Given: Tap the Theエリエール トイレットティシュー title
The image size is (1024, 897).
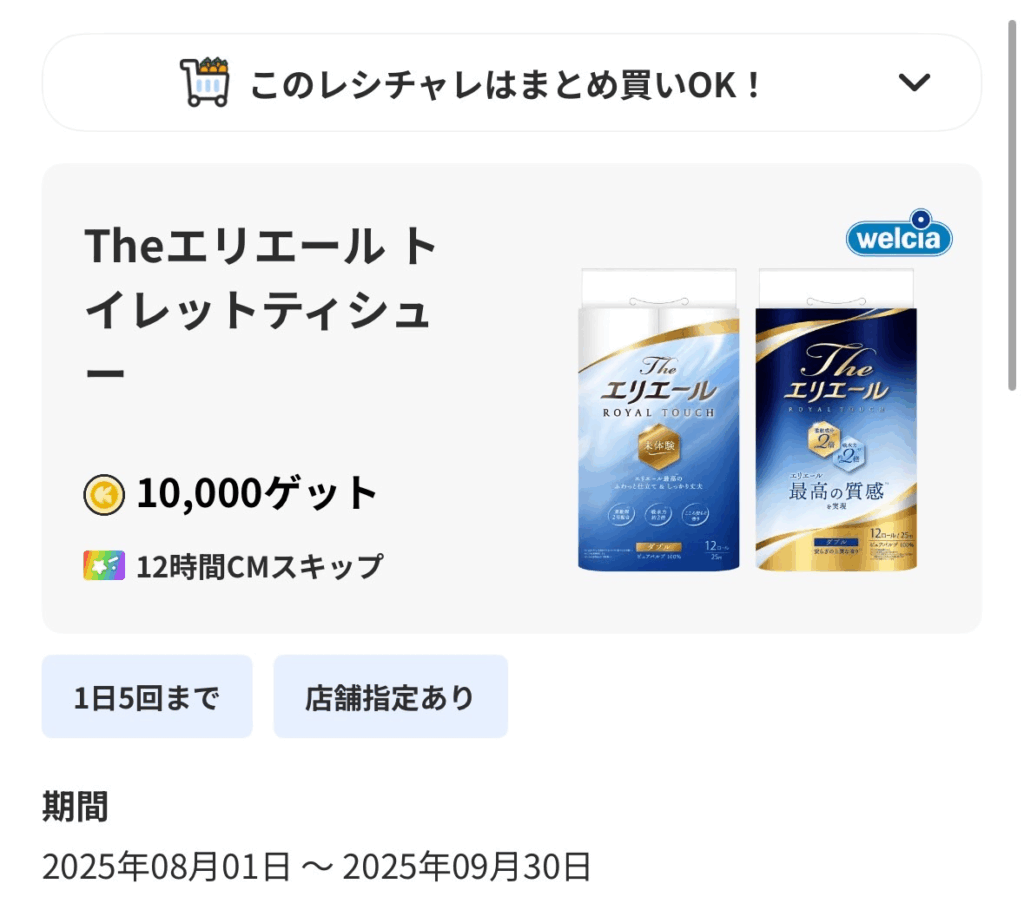Looking at the screenshot, I should (x=261, y=309).
